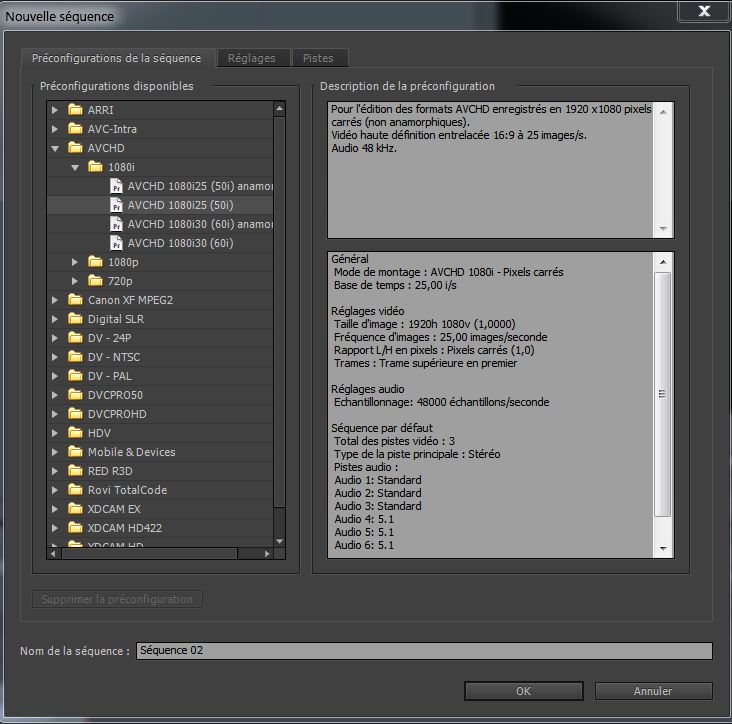Click the XDCAM HD422 folder icon

[75, 528]
